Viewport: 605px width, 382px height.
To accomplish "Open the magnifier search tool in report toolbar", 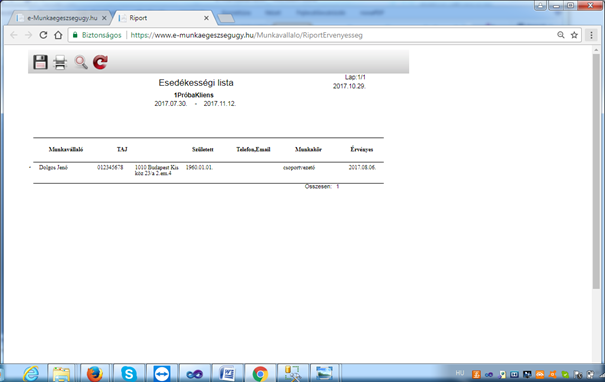I will (x=81, y=62).
